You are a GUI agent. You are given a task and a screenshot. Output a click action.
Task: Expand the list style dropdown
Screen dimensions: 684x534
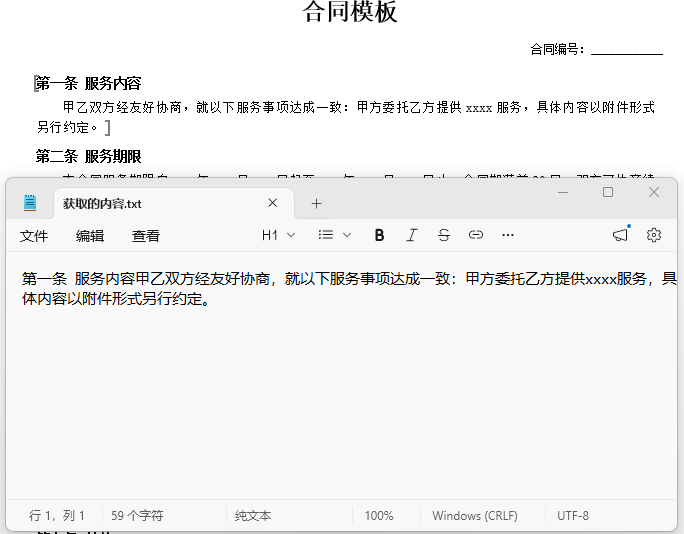(x=335, y=235)
